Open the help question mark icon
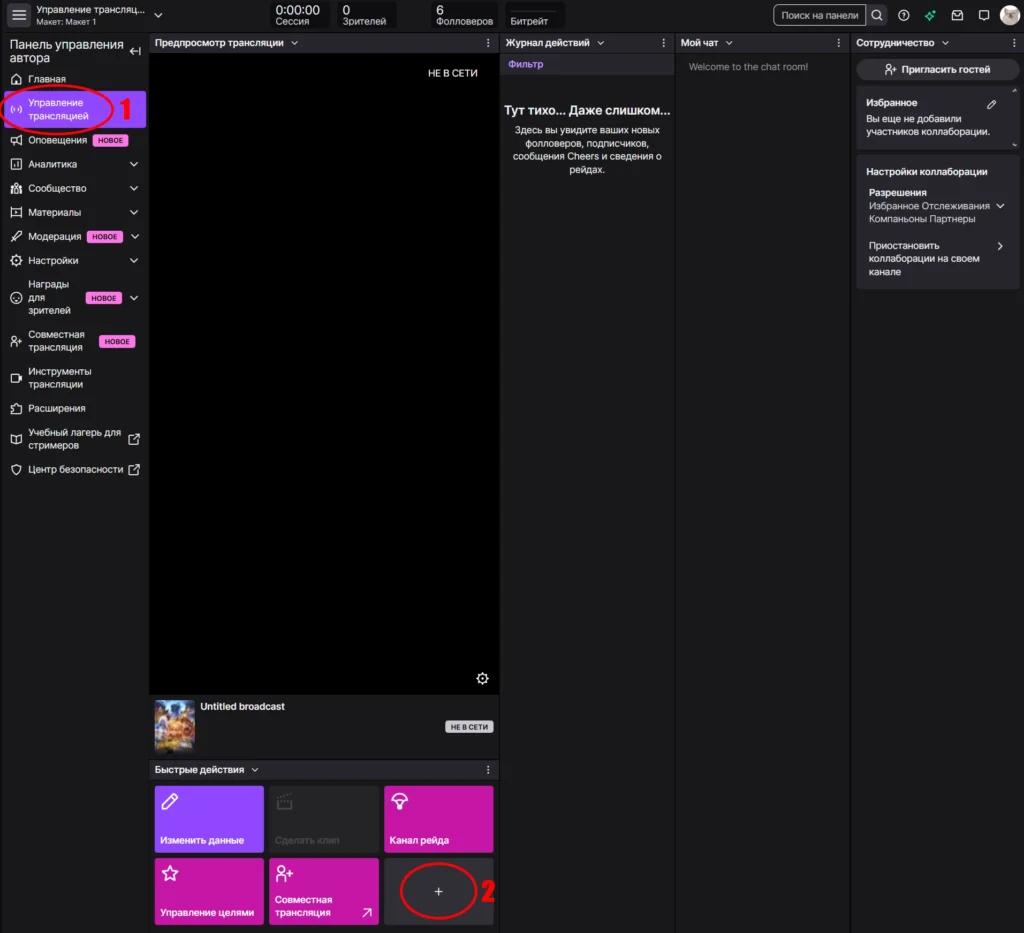The height and width of the screenshot is (933, 1024). (x=904, y=15)
